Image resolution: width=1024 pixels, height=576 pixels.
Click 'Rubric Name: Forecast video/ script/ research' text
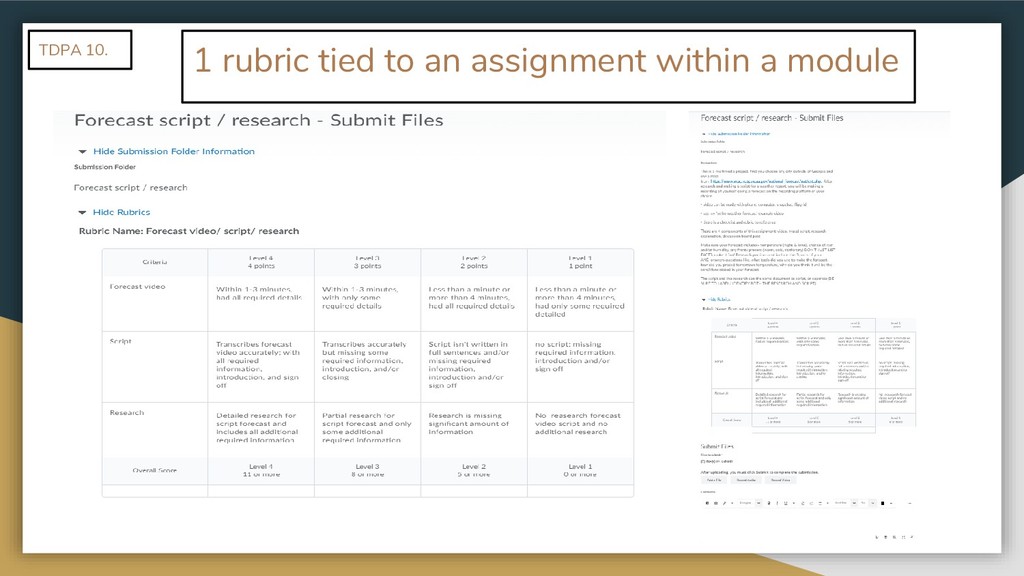coord(189,231)
